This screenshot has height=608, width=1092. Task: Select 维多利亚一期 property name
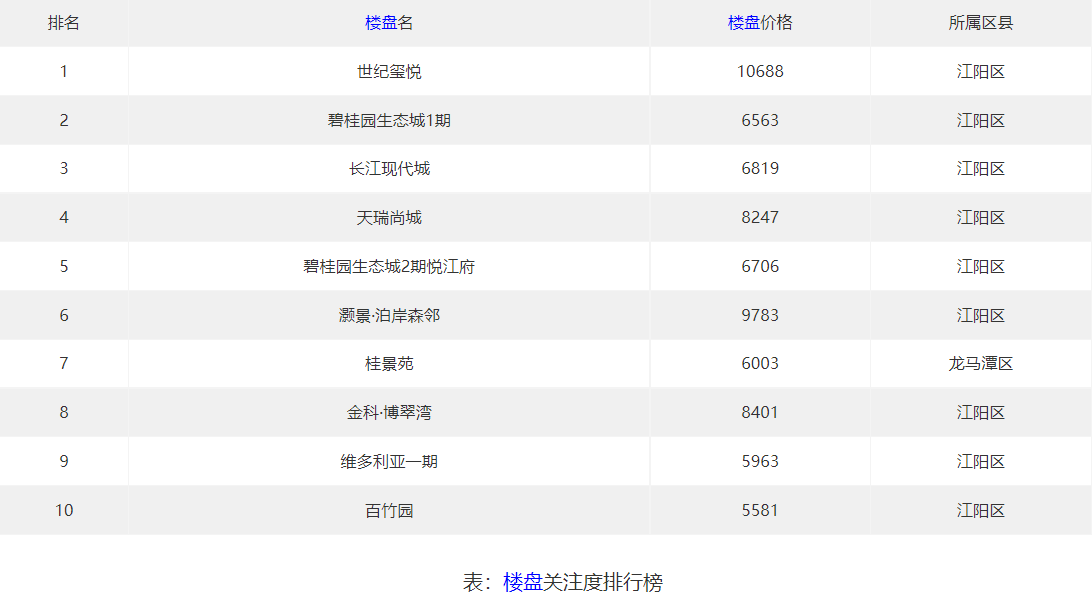(389, 462)
